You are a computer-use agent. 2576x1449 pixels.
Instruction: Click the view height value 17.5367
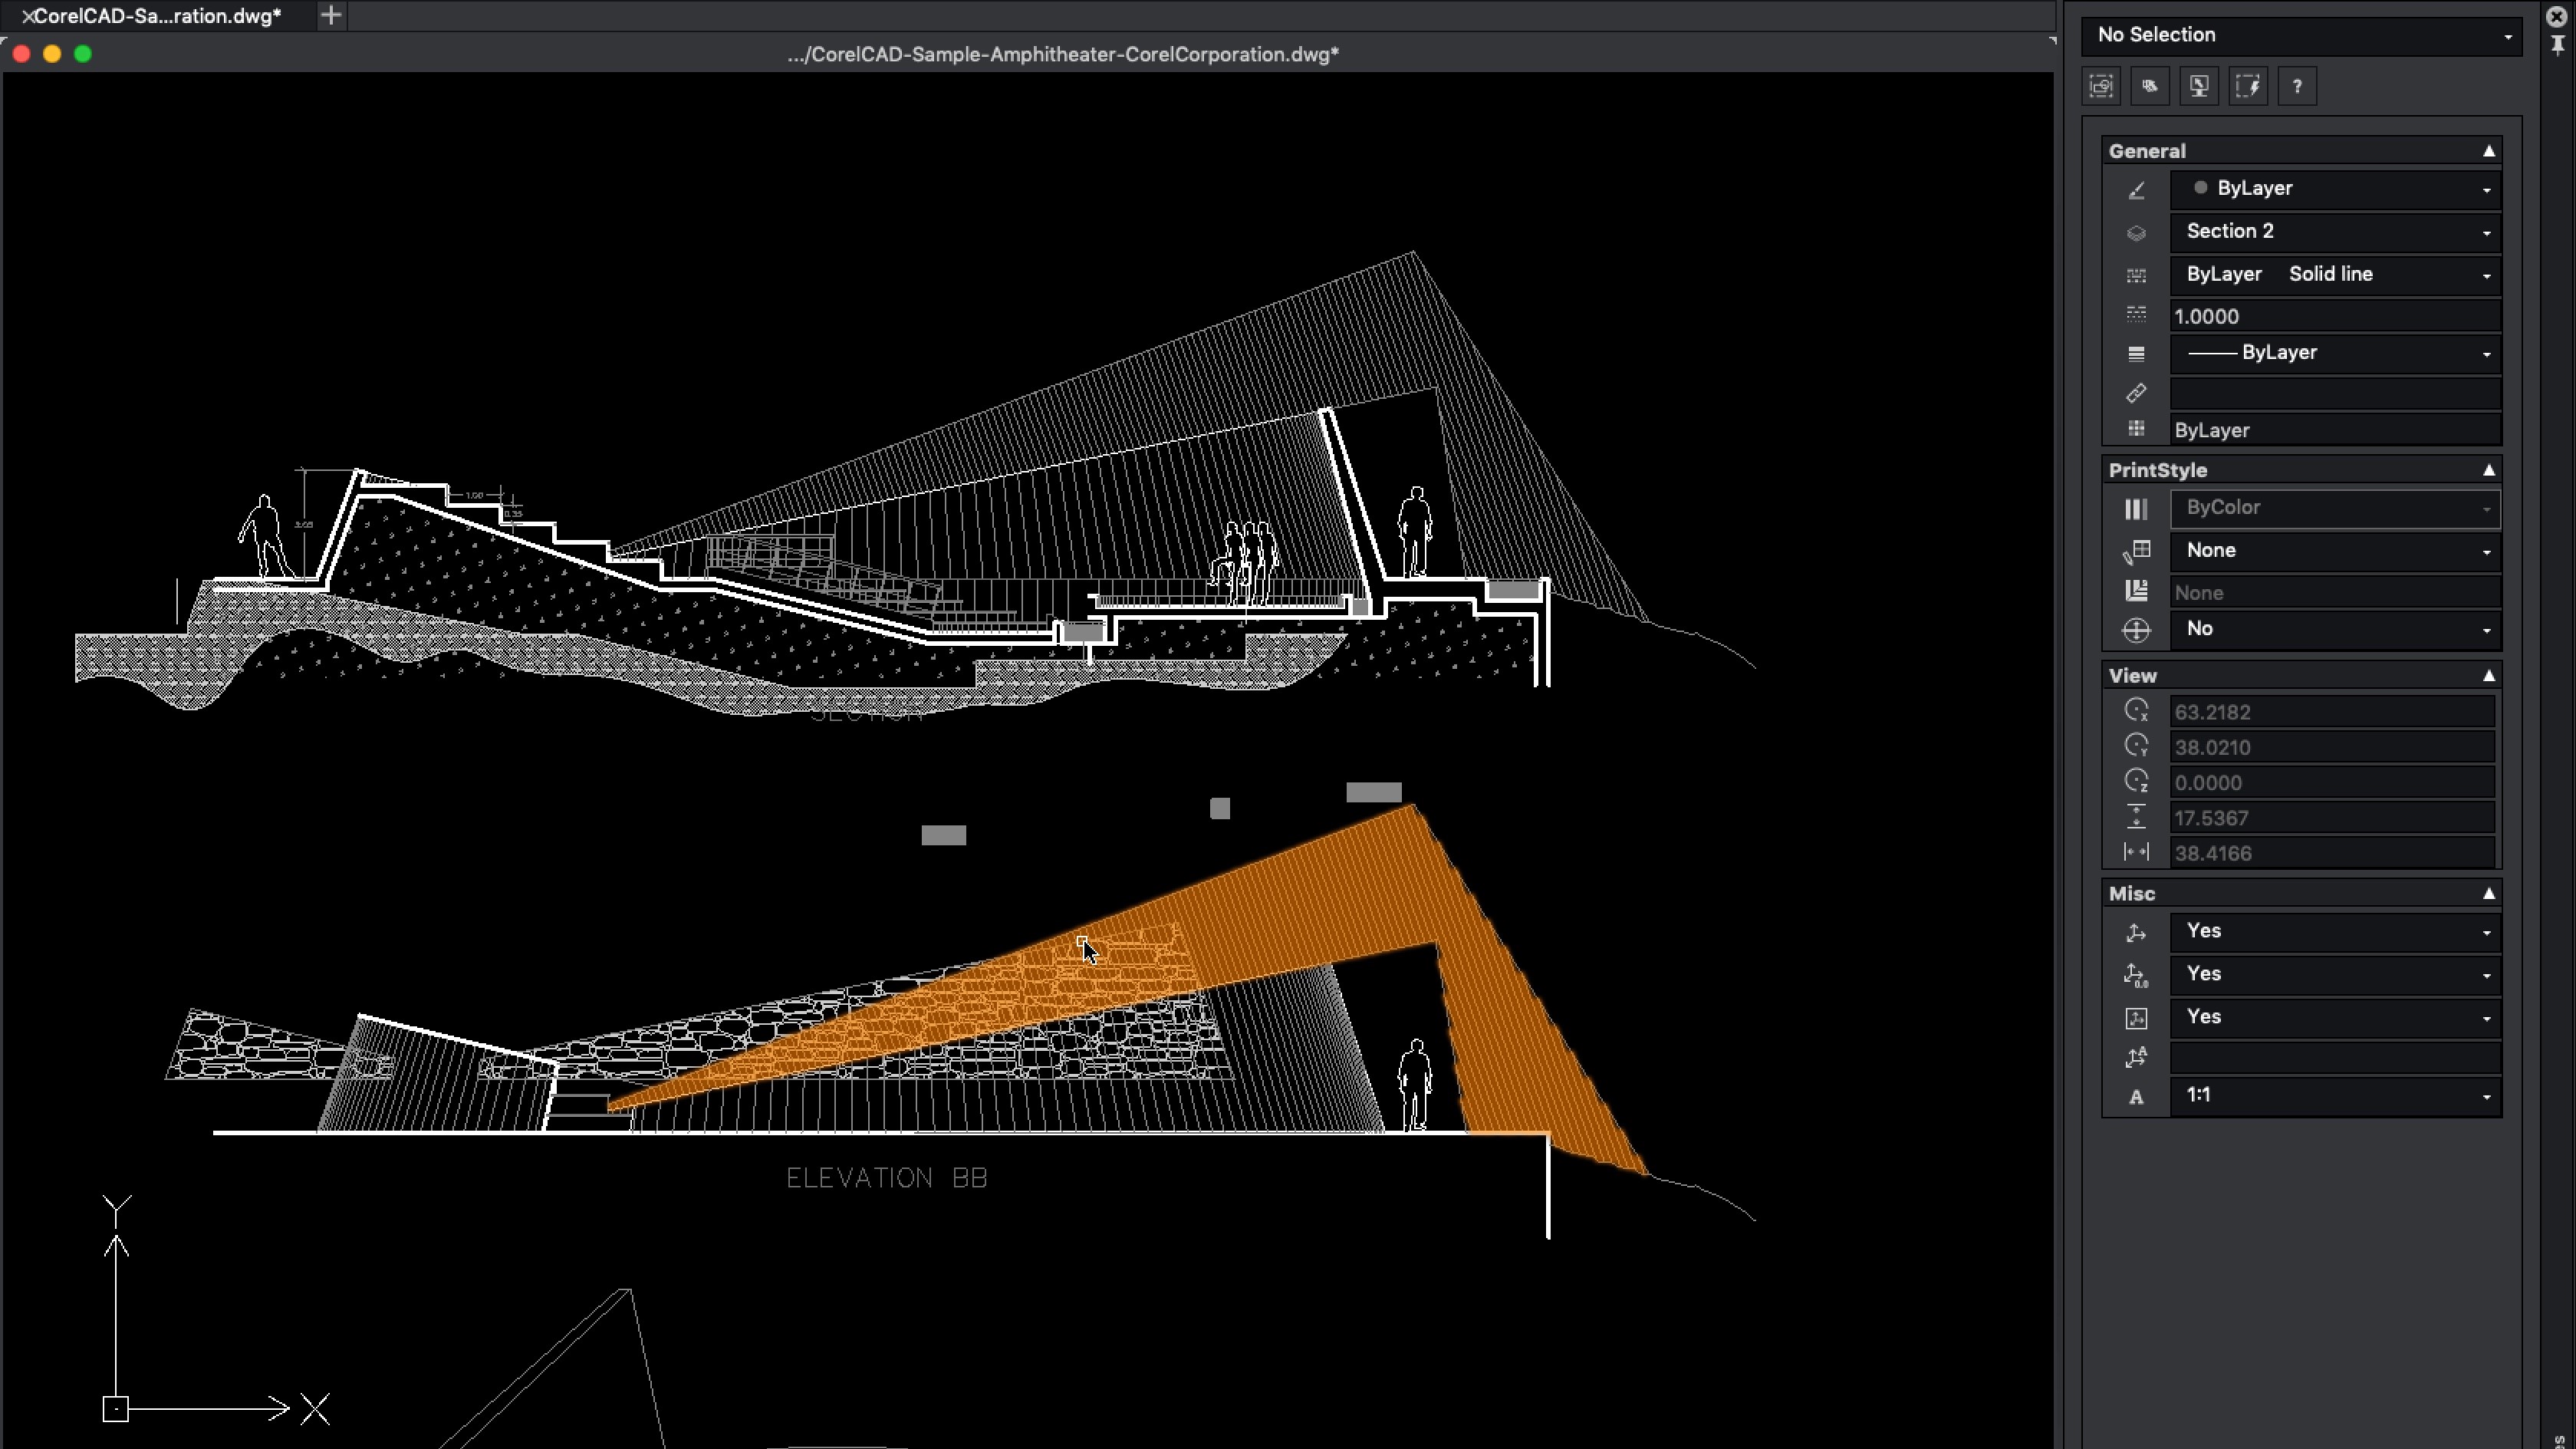[x=2332, y=818]
